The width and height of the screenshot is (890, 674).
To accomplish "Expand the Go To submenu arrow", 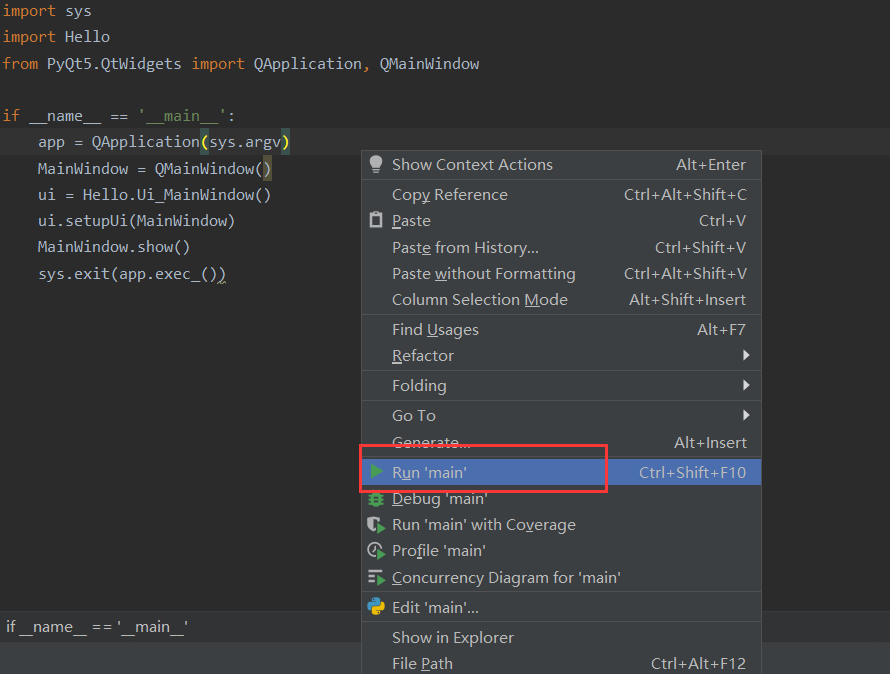I will point(746,416).
